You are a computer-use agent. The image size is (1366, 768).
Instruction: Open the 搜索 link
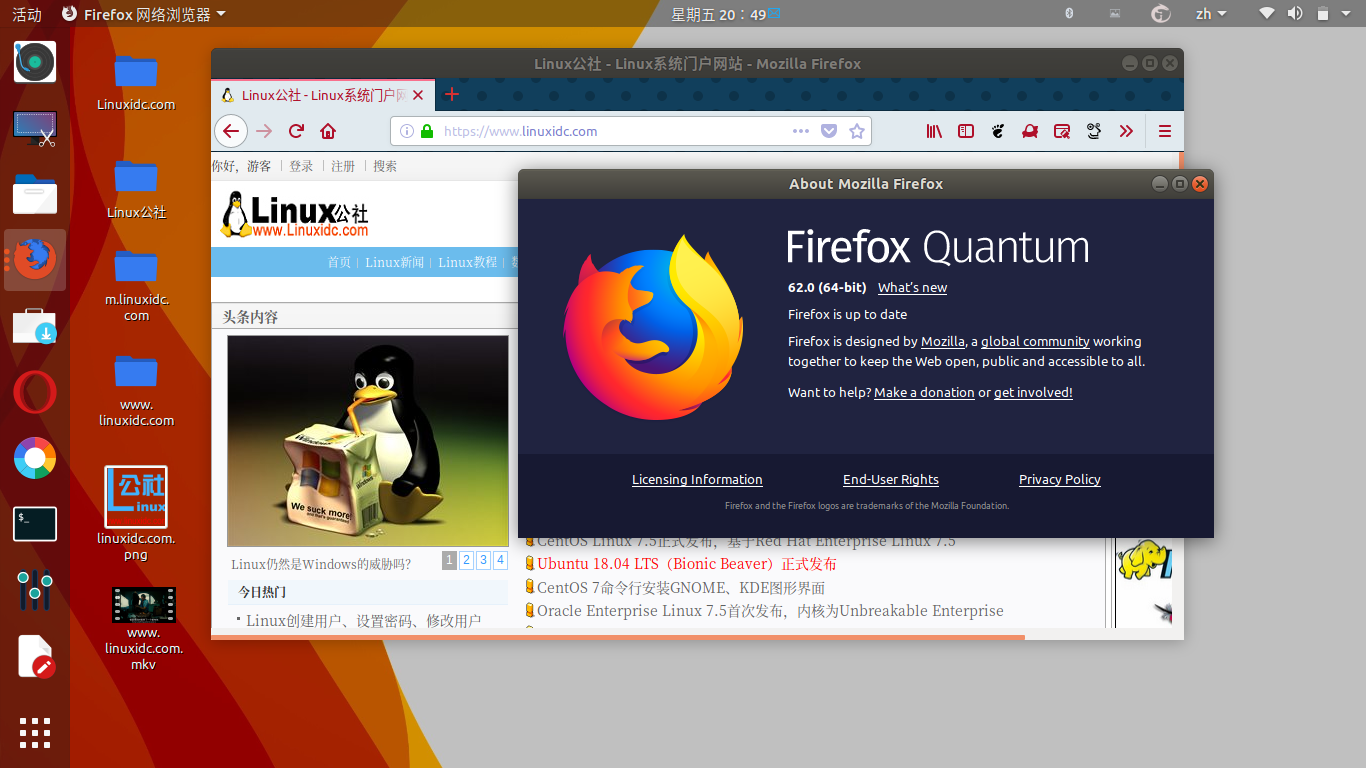pyautogui.click(x=385, y=166)
